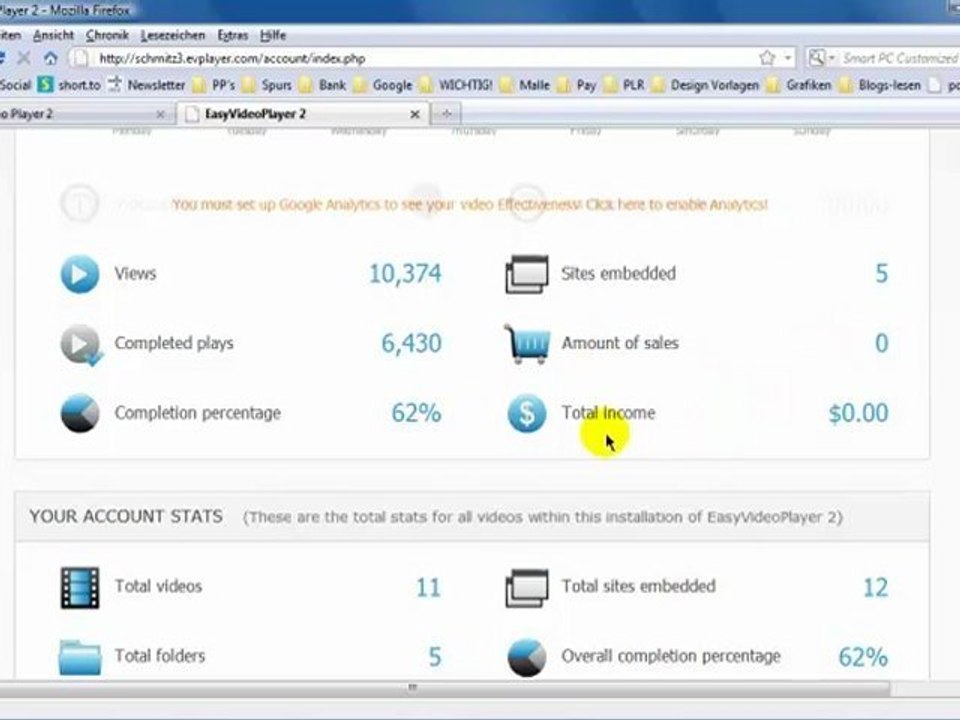Open the Newsletter bookmark
The width and height of the screenshot is (960, 720).
147,85
